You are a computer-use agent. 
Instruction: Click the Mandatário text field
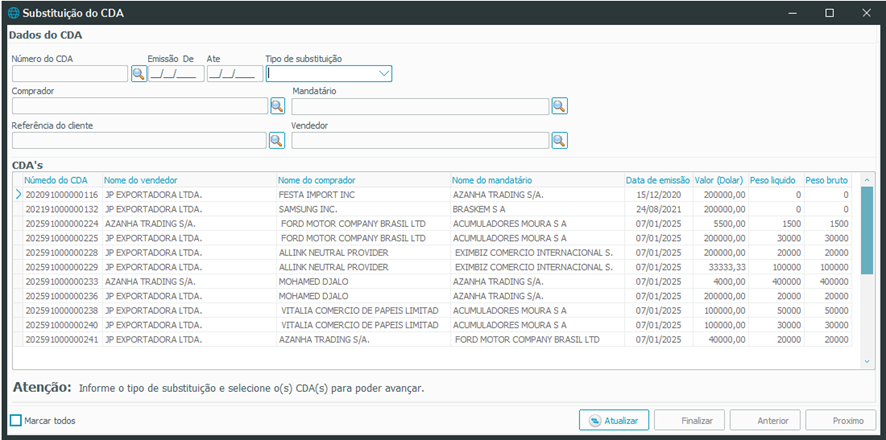tap(420, 106)
